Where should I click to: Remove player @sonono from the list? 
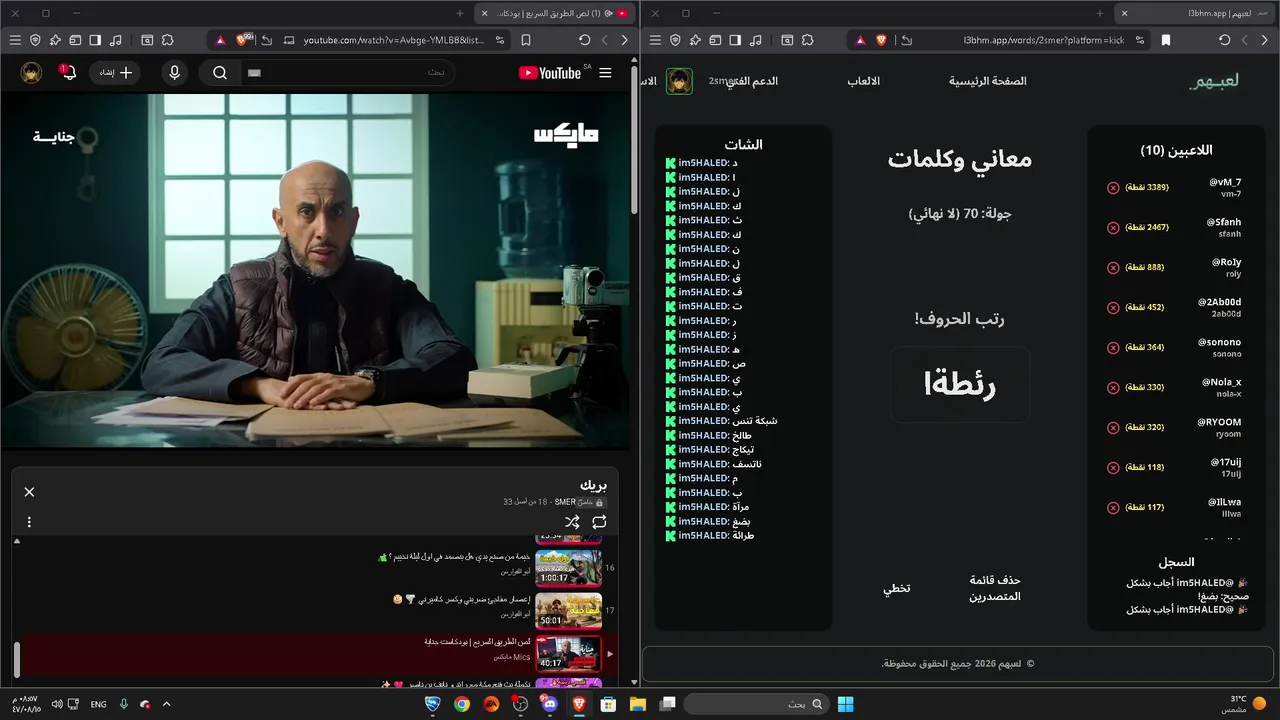1113,348
